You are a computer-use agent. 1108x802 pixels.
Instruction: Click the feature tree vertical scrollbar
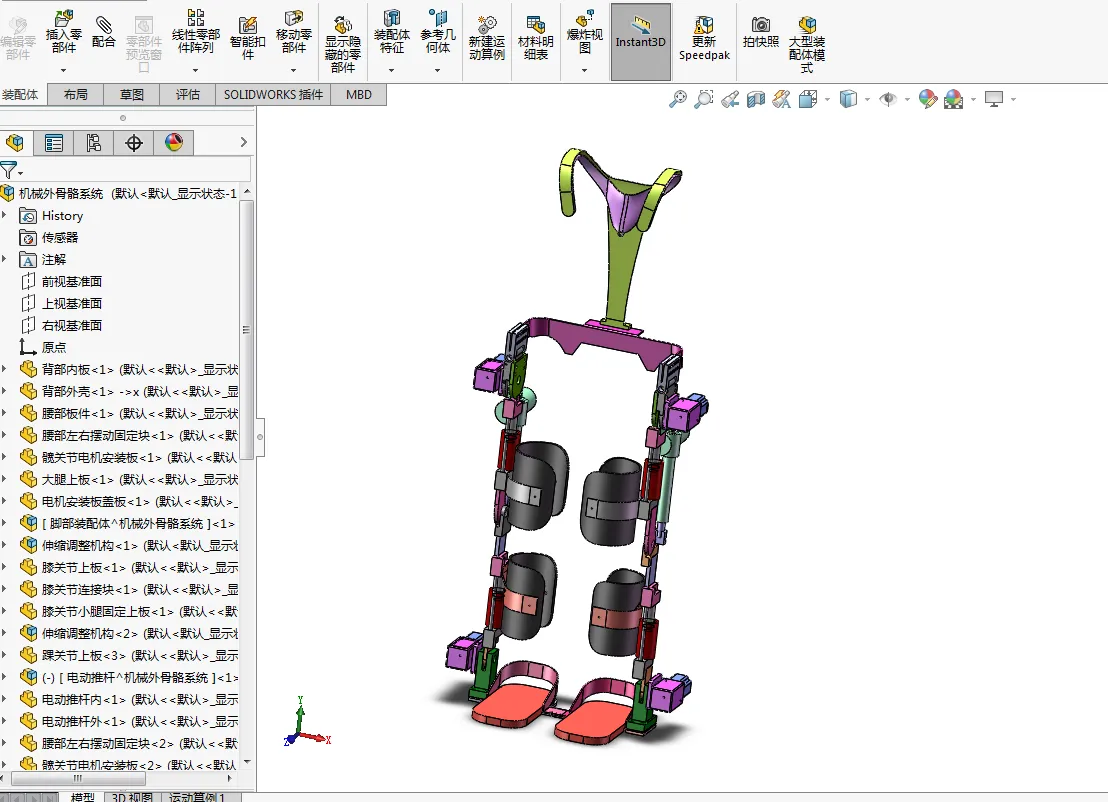click(x=247, y=330)
